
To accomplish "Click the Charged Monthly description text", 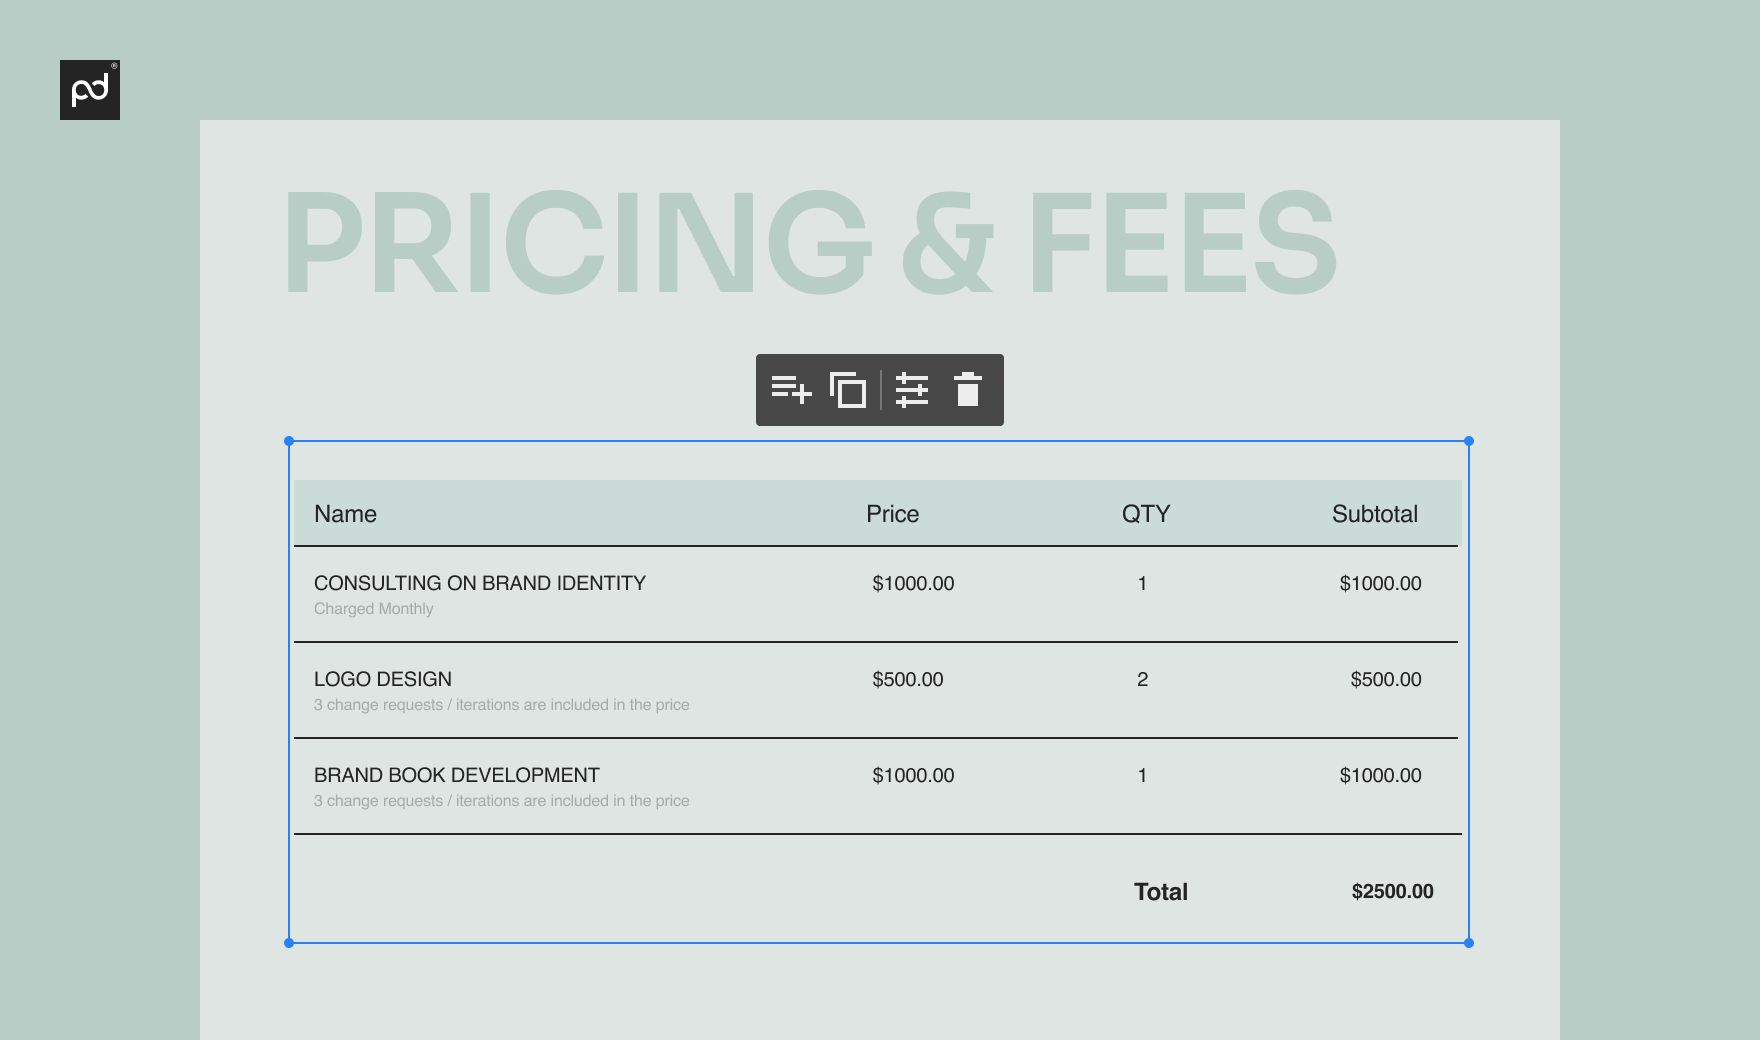I will click(373, 608).
